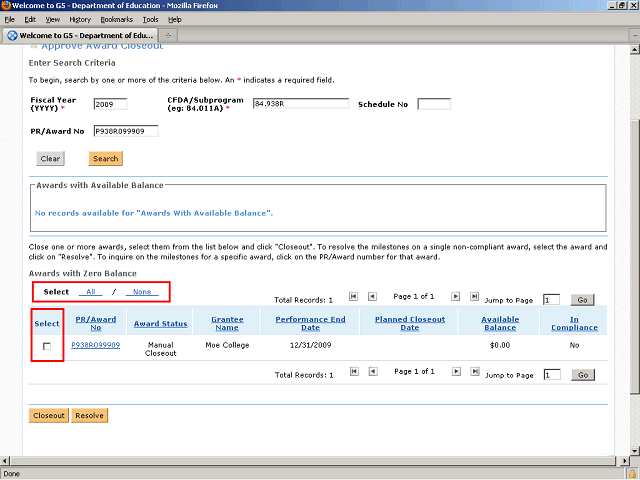The width and height of the screenshot is (640, 480).
Task: Click the padlock icon in status bar
Action: pyautogui.click(x=633, y=474)
